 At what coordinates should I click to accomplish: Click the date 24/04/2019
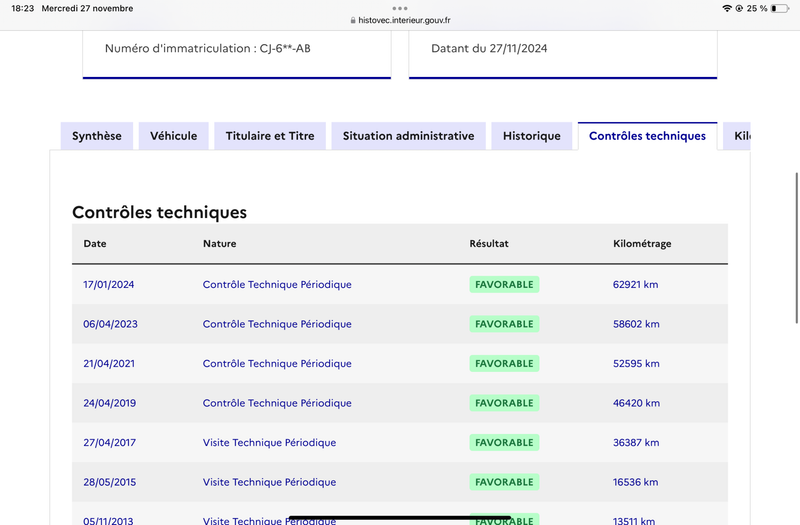point(110,403)
